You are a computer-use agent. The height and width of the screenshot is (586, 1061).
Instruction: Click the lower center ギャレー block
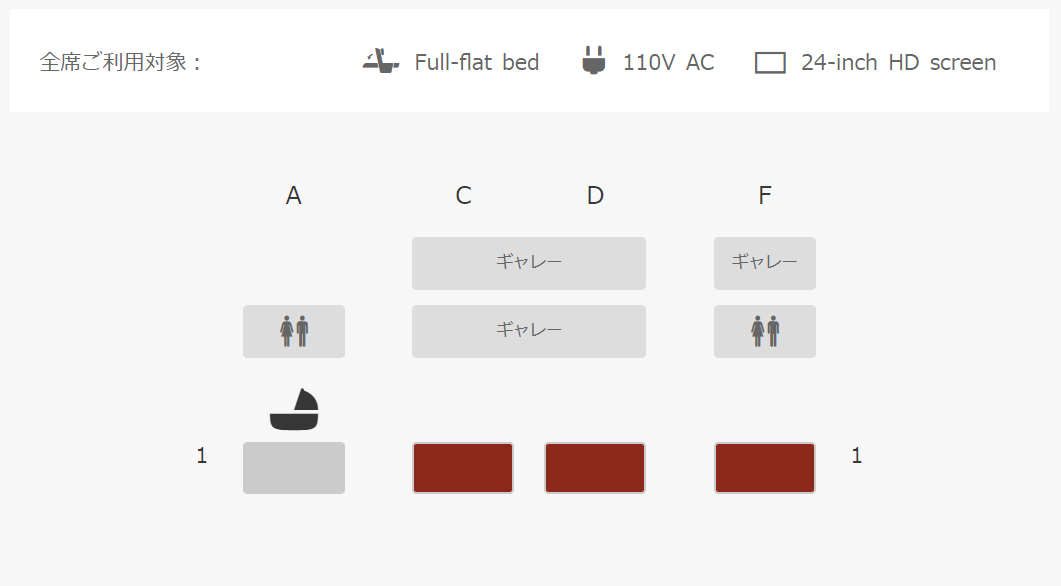pos(528,332)
